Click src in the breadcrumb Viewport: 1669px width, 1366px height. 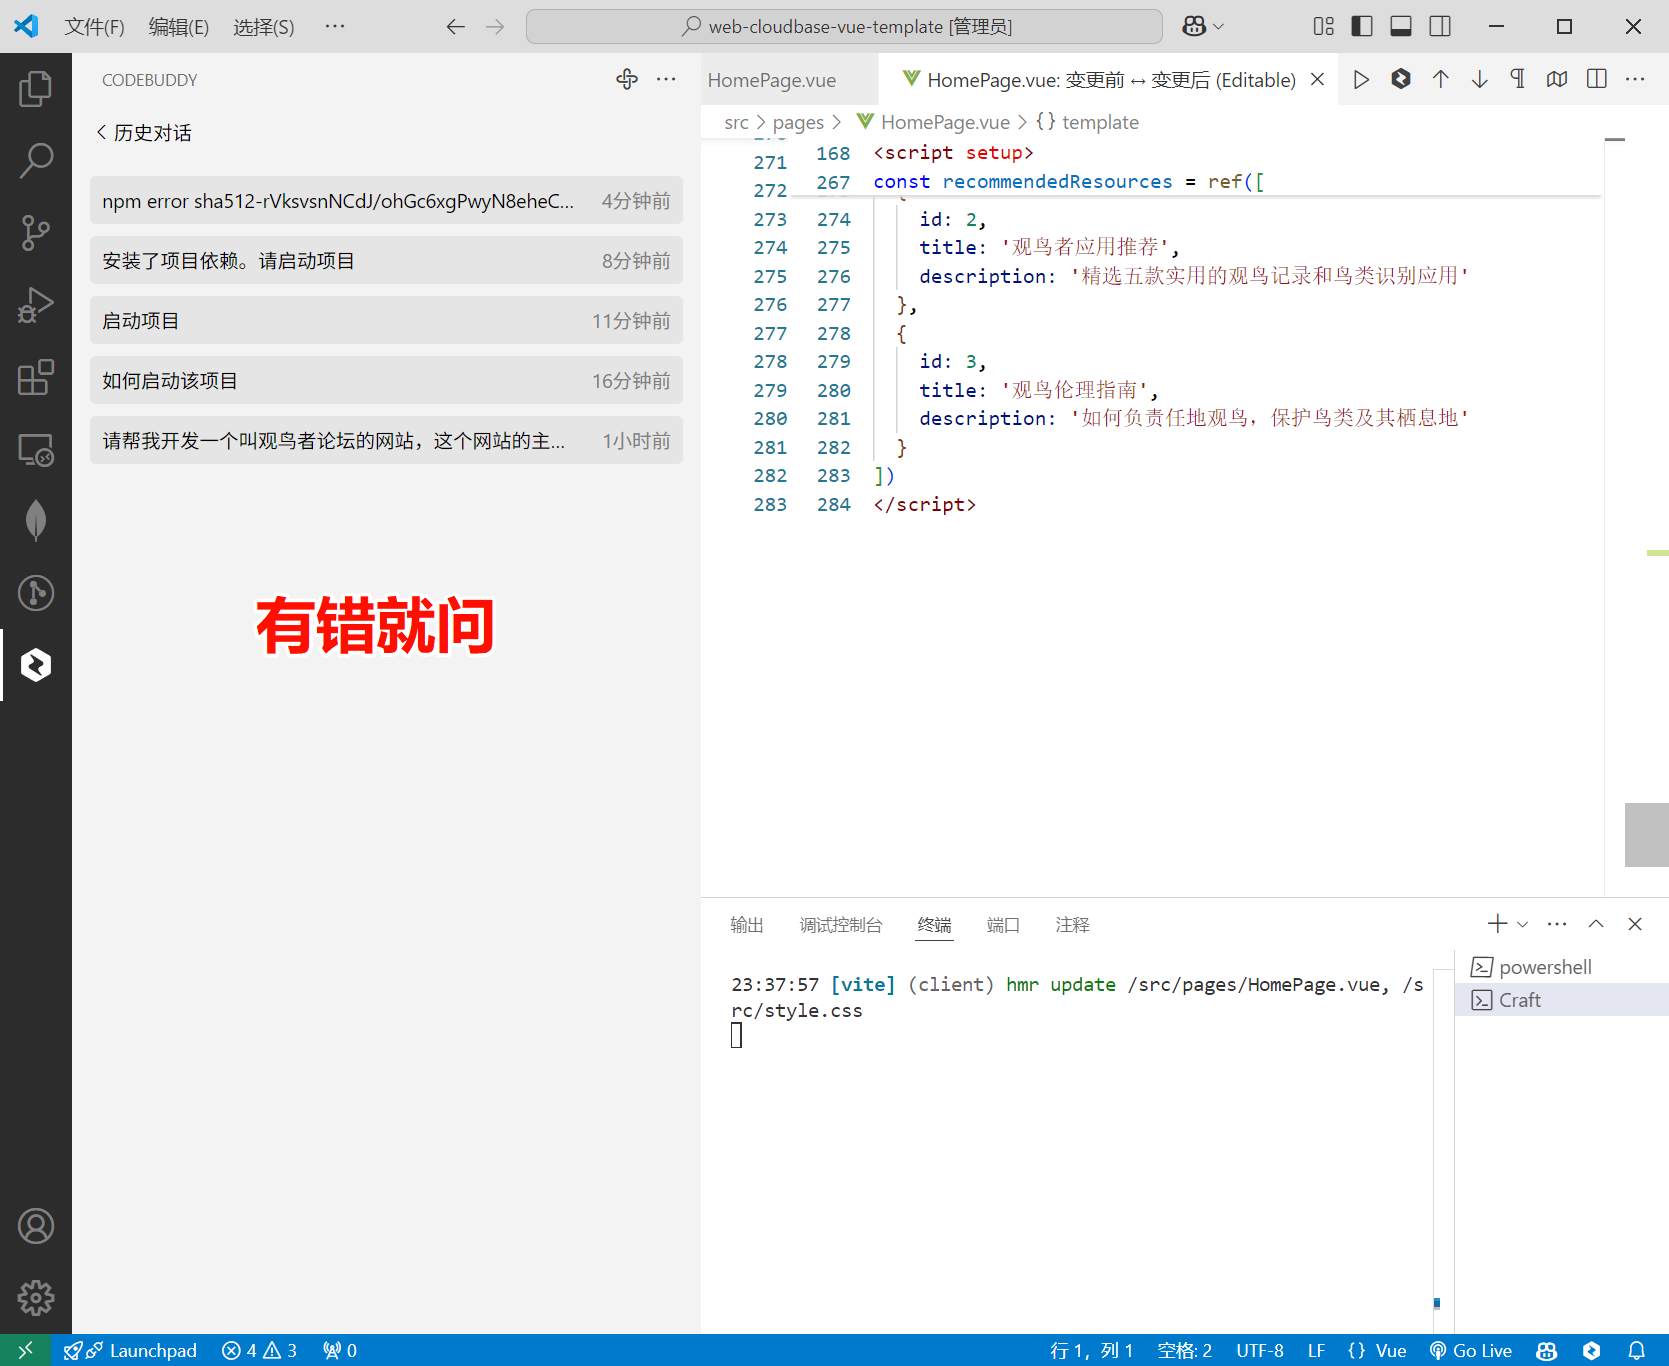coord(736,122)
